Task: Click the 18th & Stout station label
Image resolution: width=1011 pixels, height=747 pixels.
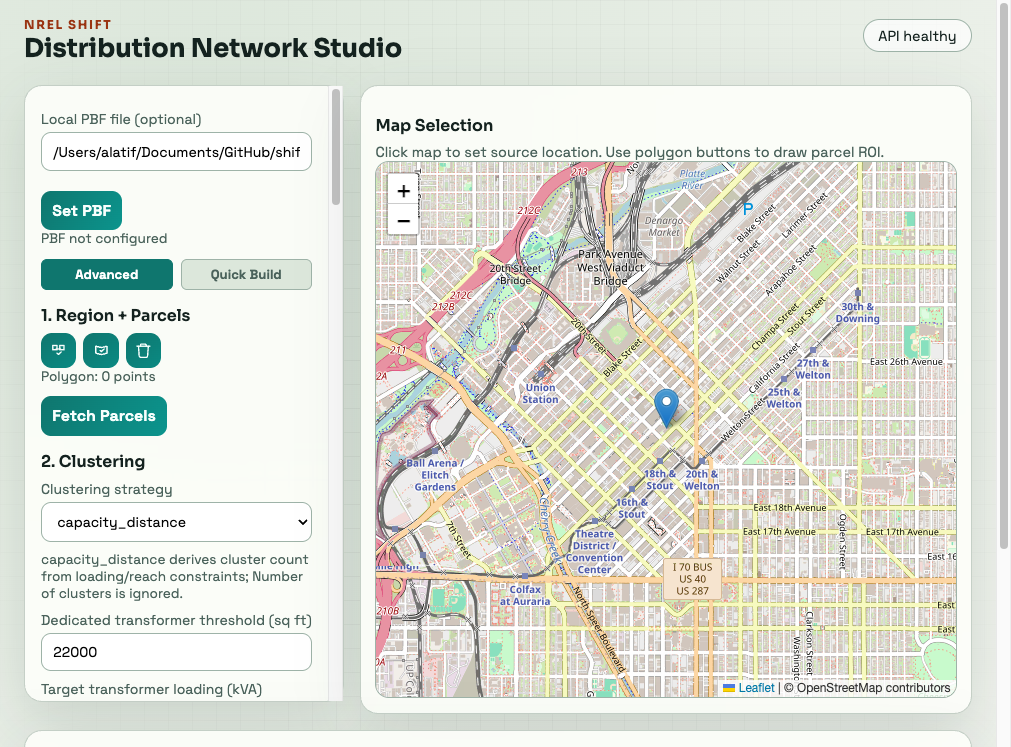Action: [660, 480]
